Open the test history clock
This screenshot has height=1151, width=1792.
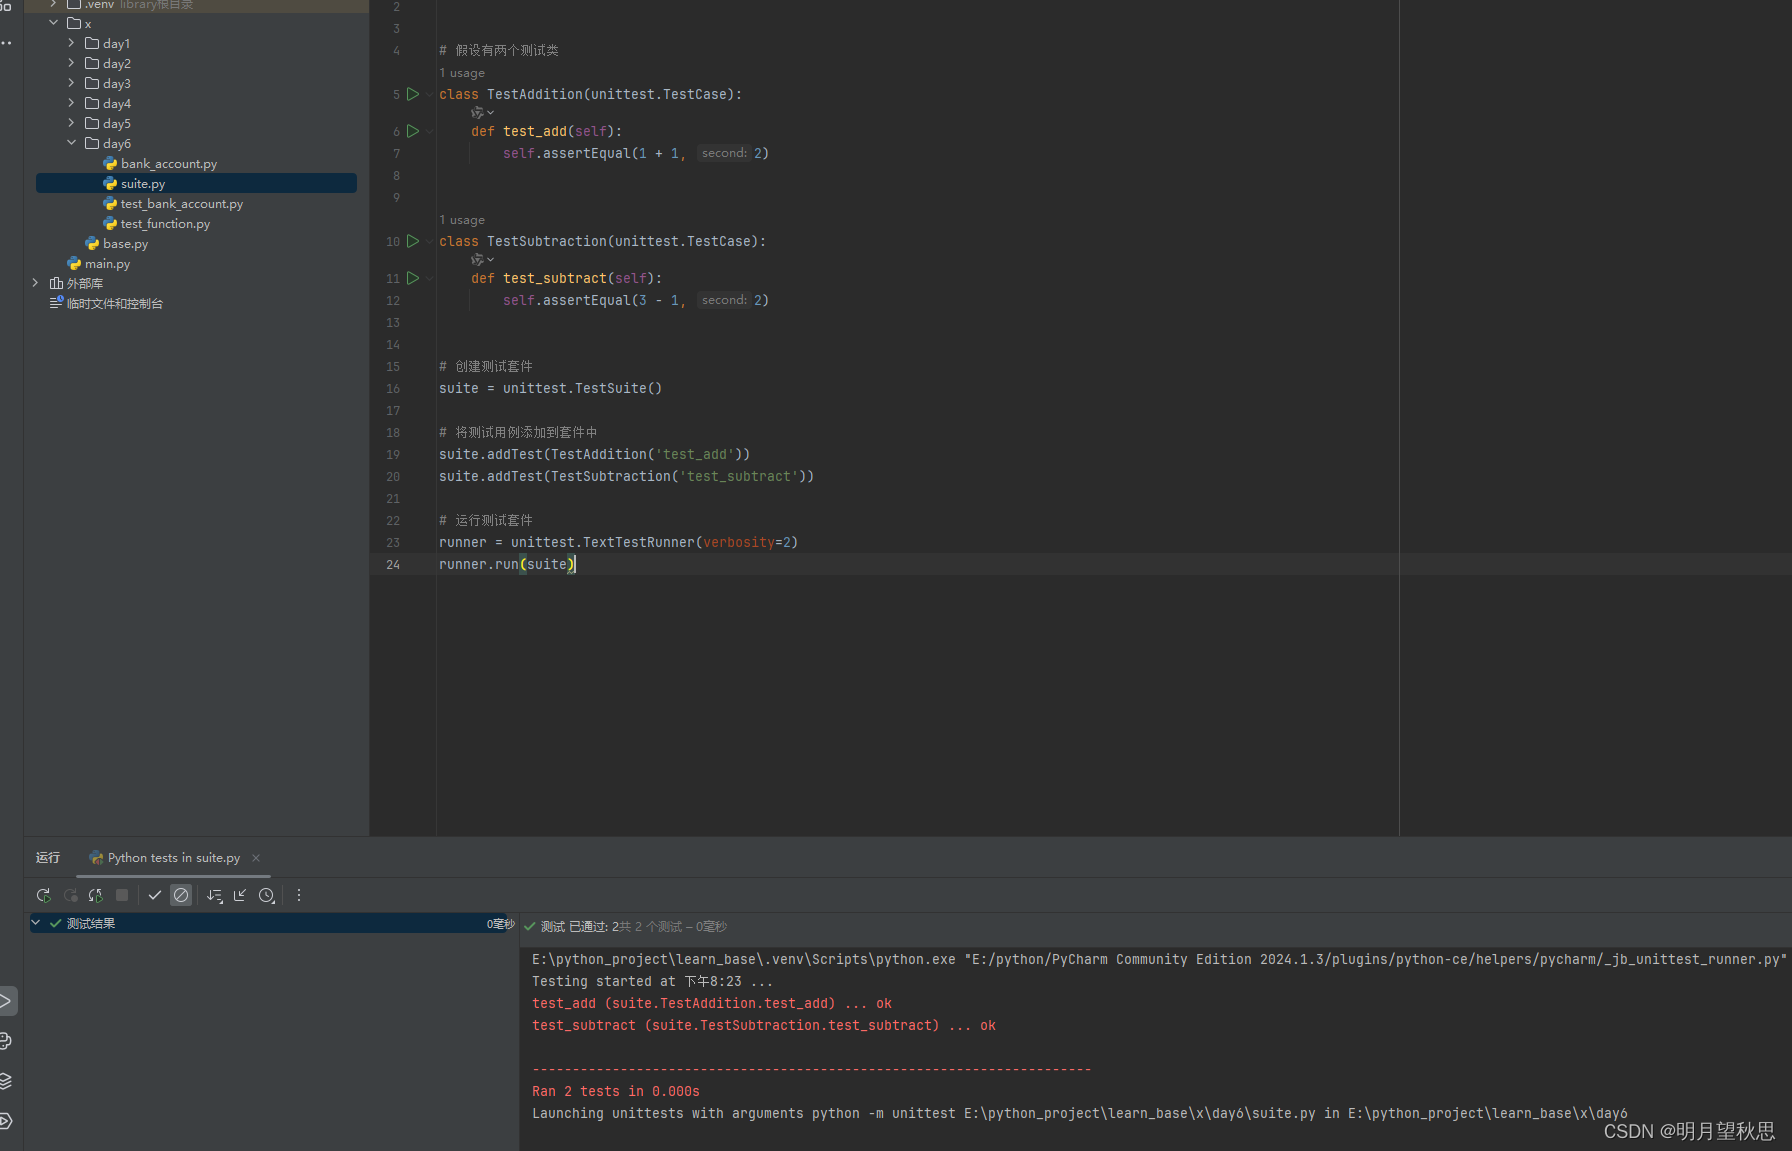point(266,896)
